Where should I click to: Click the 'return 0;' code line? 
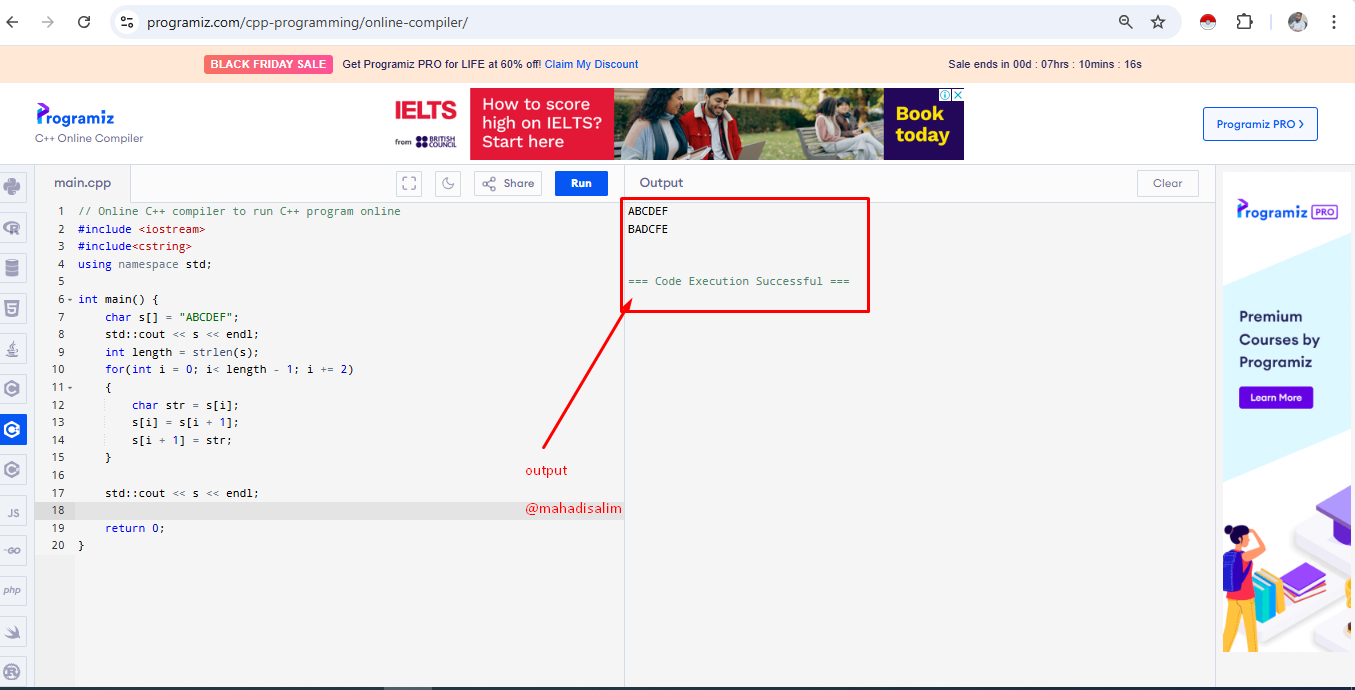click(135, 528)
